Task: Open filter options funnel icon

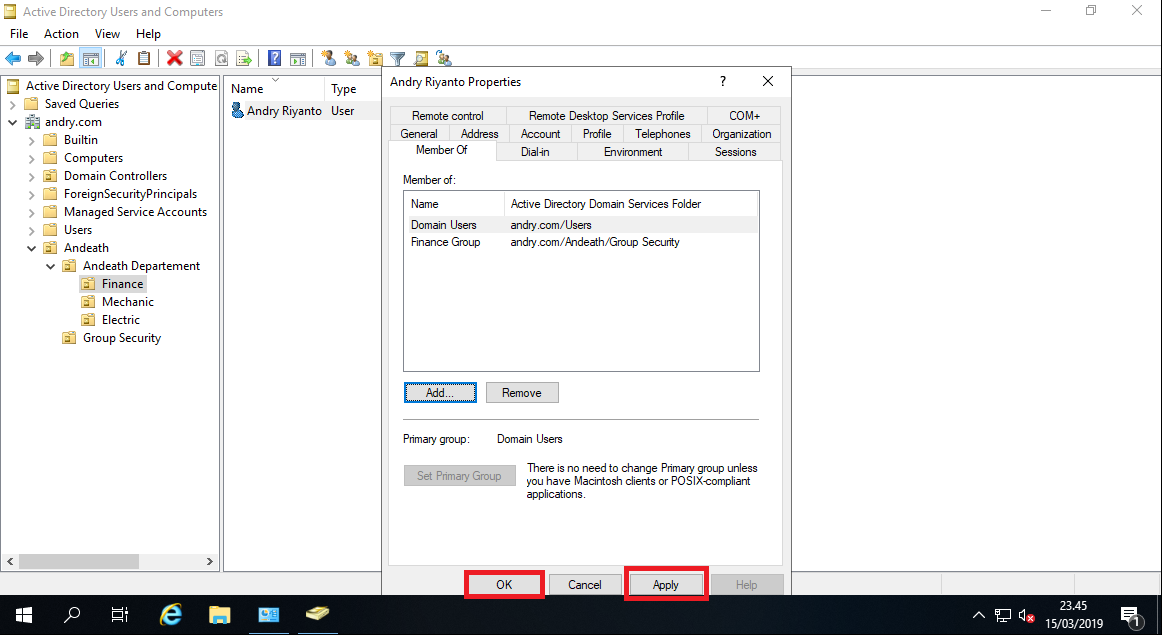Action: tap(398, 59)
